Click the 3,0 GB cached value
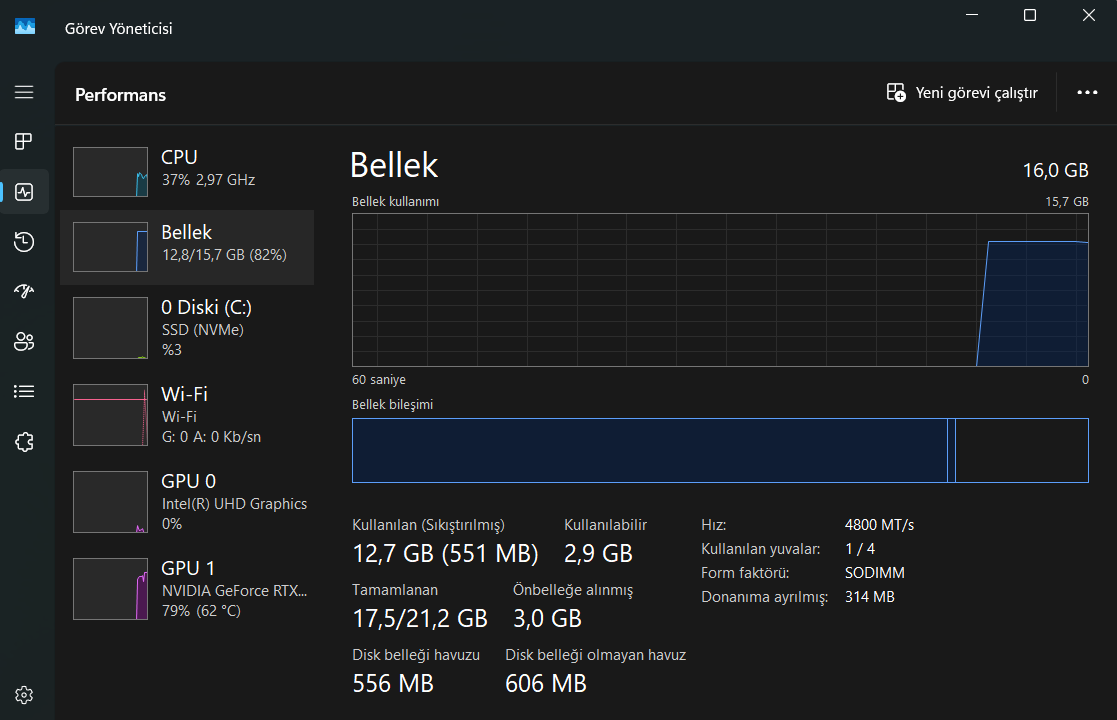Image resolution: width=1117 pixels, height=720 pixels. pyautogui.click(x=547, y=618)
